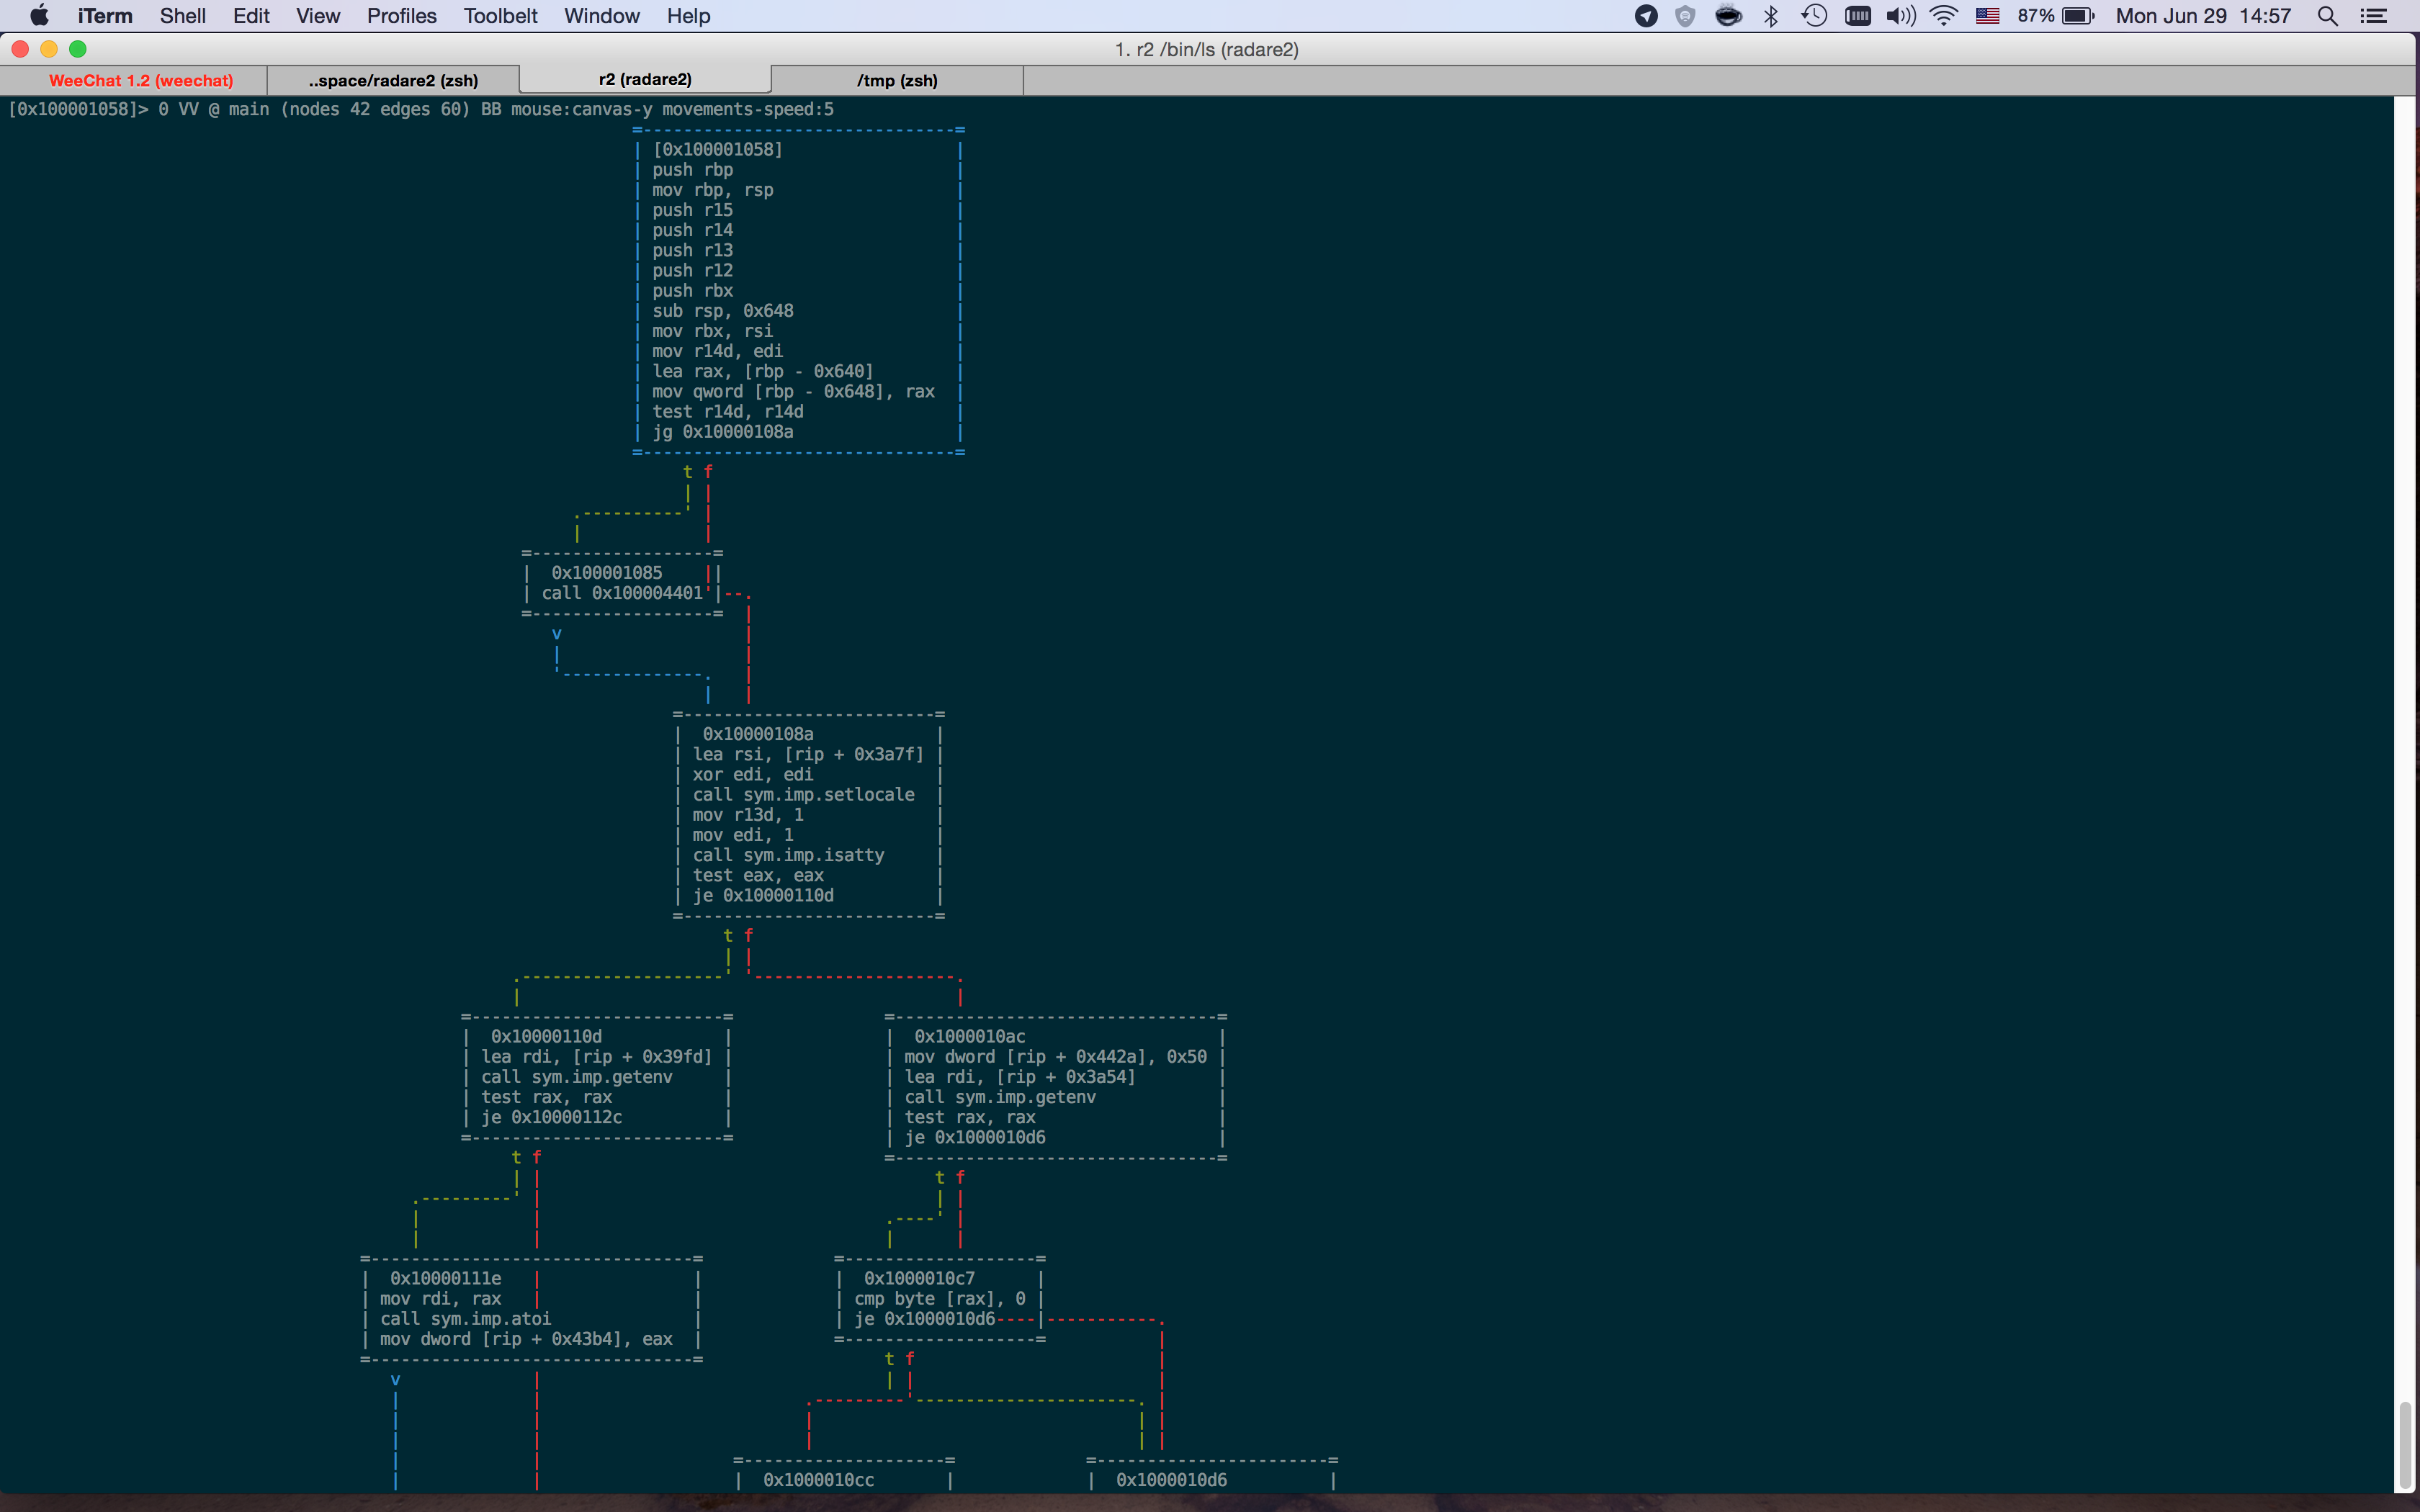This screenshot has width=2420, height=1512.
Task: Click node address 0x10000111e
Action: [x=446, y=1279]
